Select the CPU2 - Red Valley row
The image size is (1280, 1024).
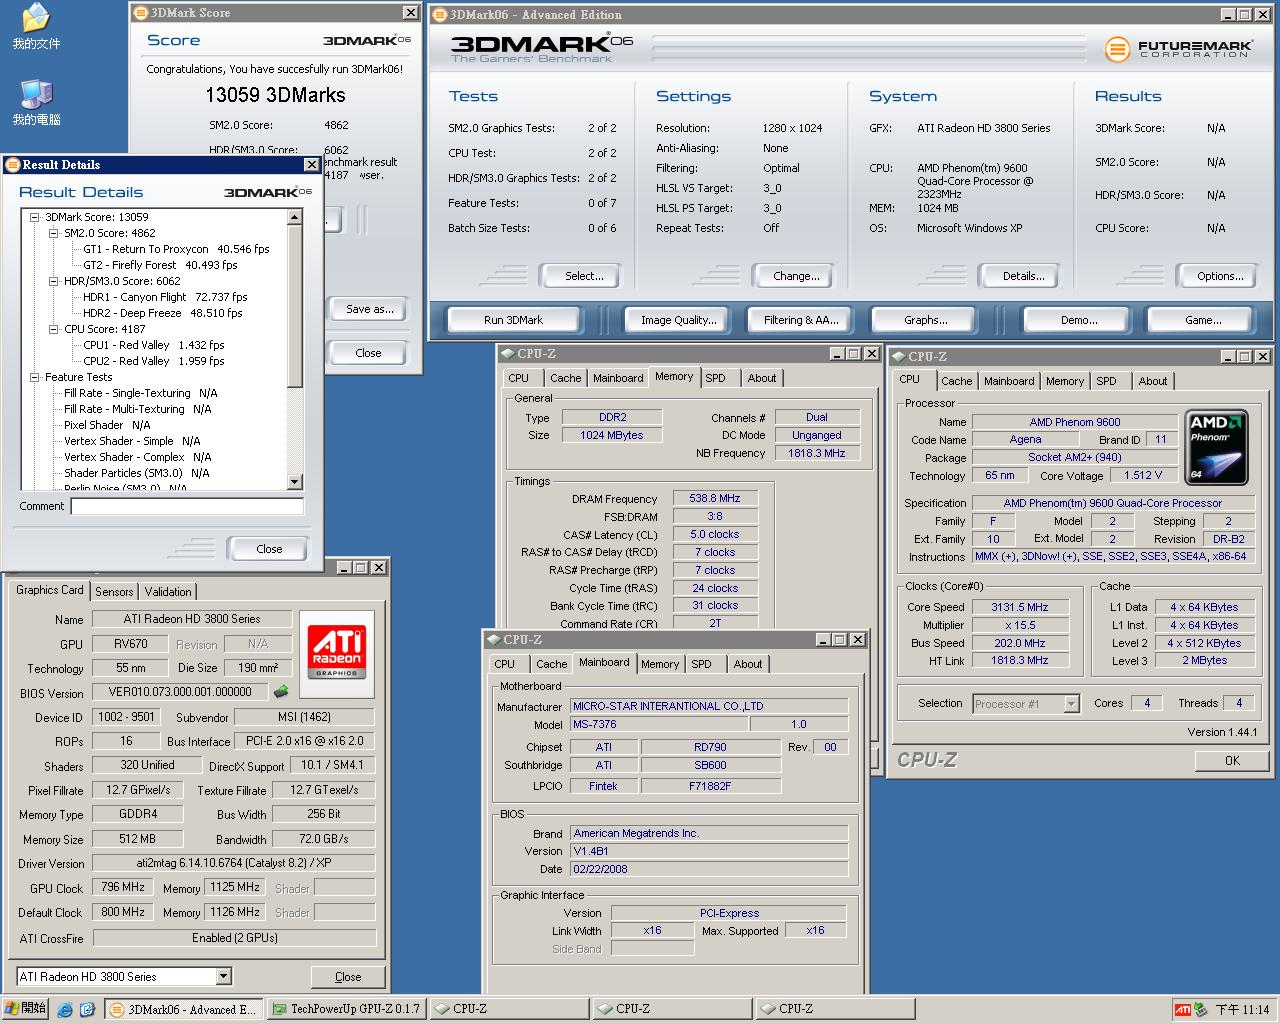154,361
